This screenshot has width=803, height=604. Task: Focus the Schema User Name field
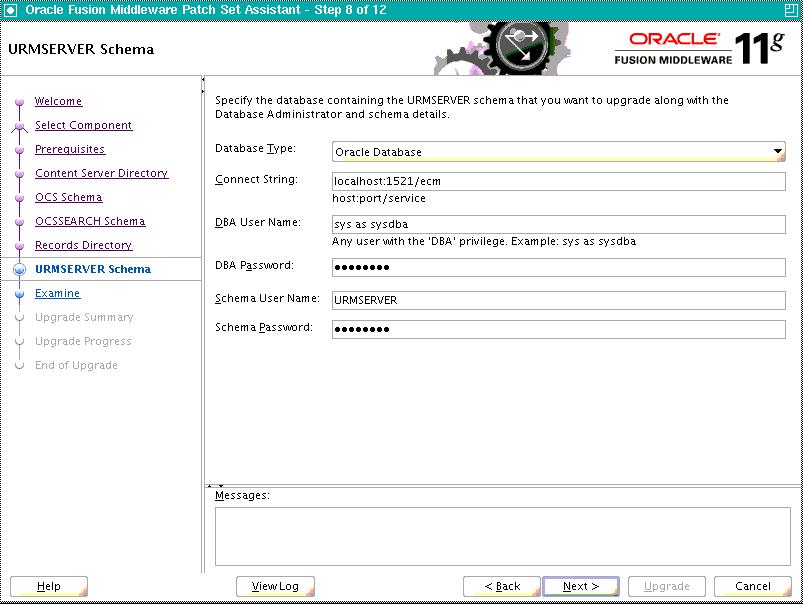click(x=558, y=300)
